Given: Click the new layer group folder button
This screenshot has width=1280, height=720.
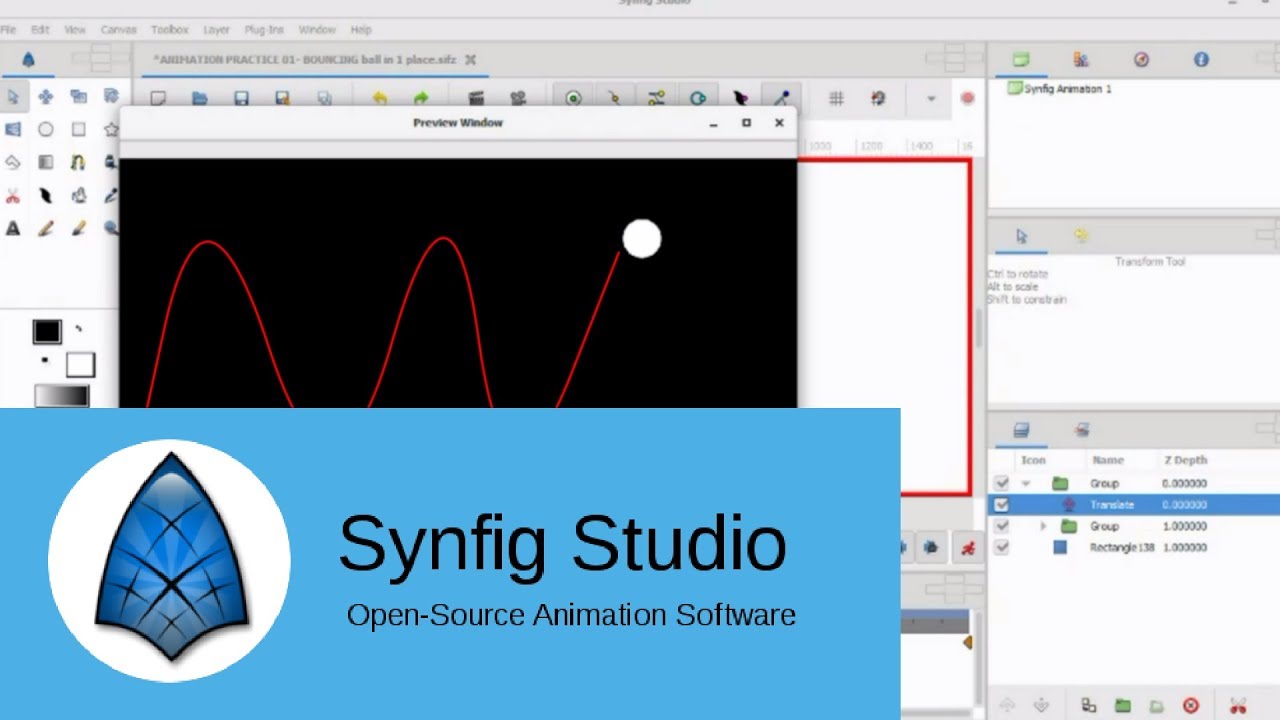Looking at the screenshot, I should [x=1123, y=705].
